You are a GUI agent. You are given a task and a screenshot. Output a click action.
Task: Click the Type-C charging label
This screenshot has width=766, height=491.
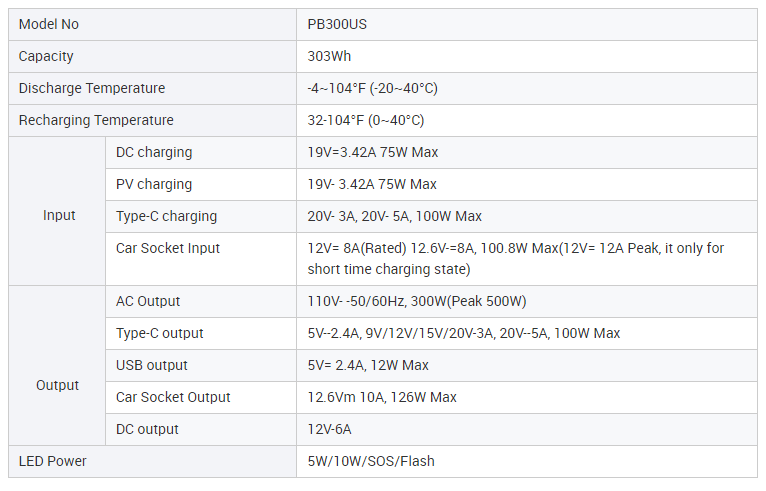pyautogui.click(x=166, y=216)
